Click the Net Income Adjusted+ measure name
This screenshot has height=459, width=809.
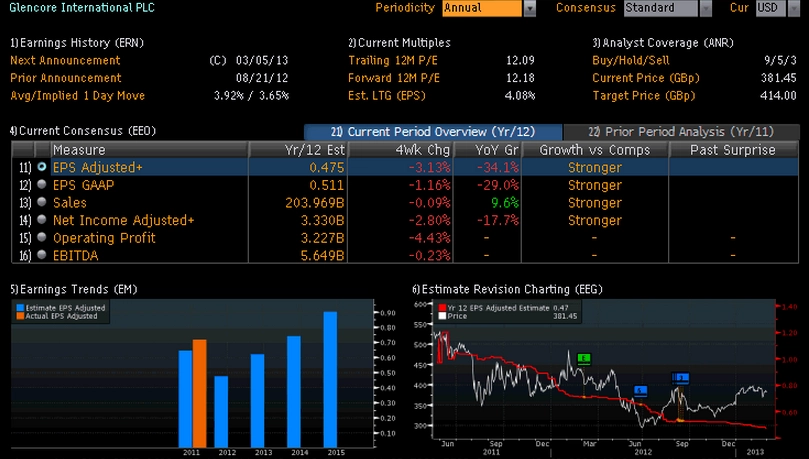click(124, 220)
